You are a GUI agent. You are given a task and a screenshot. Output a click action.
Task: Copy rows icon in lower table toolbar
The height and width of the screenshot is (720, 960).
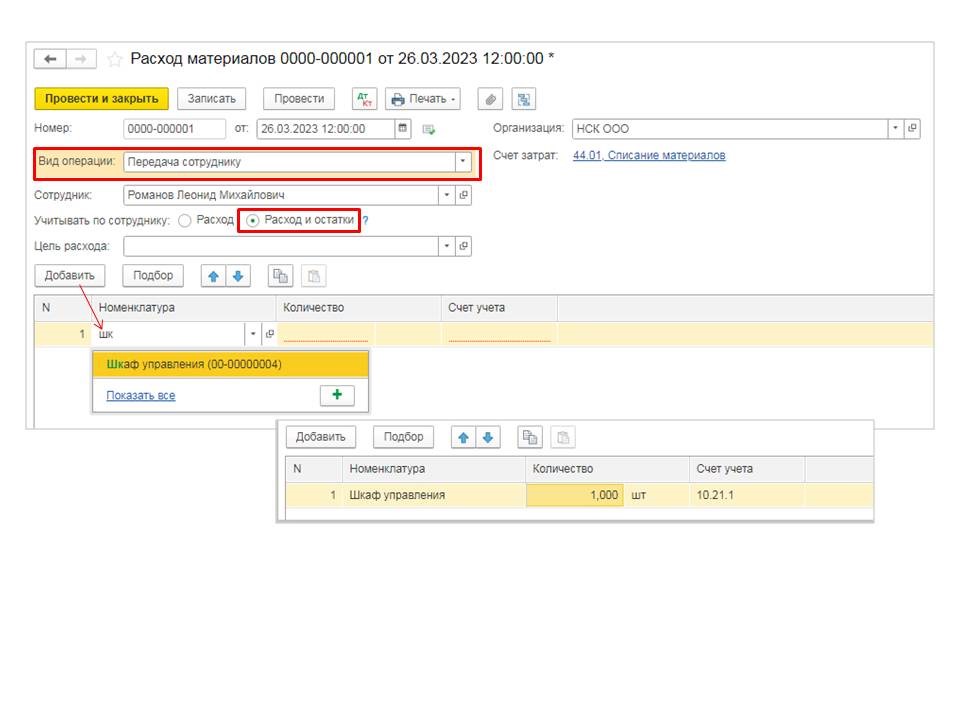(530, 438)
